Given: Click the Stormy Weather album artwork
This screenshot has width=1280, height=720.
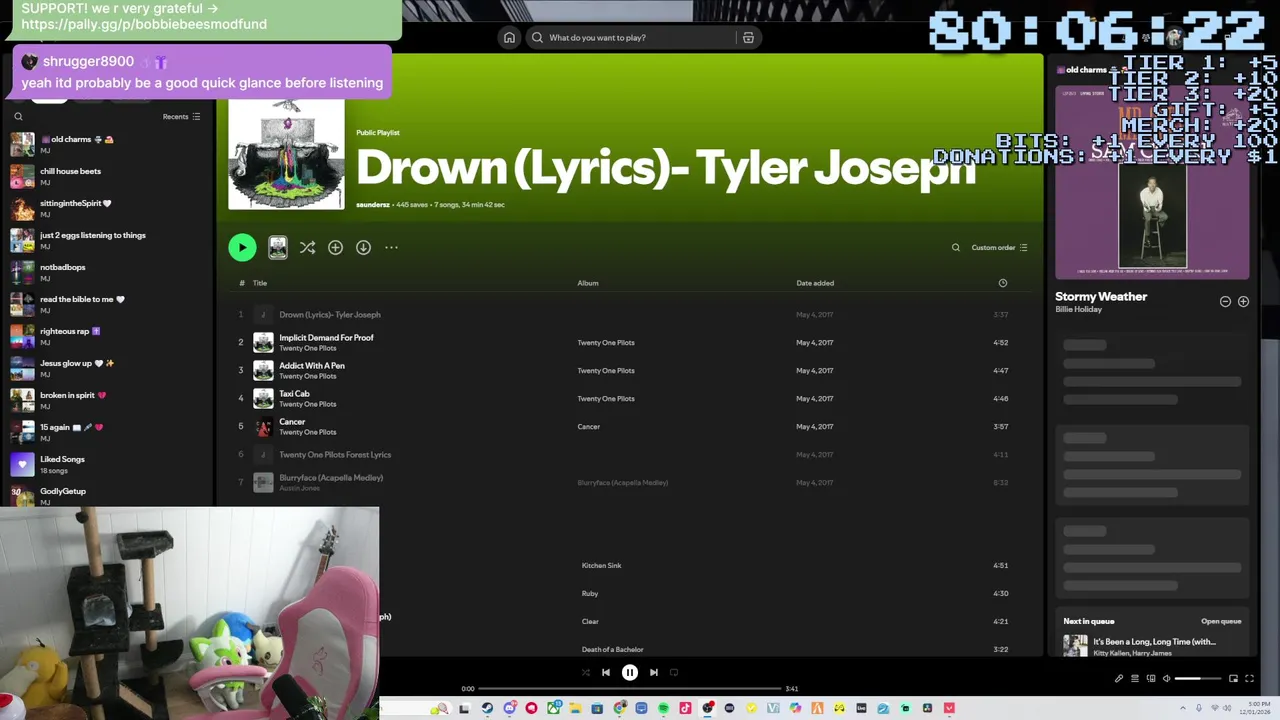Looking at the screenshot, I should [1152, 182].
